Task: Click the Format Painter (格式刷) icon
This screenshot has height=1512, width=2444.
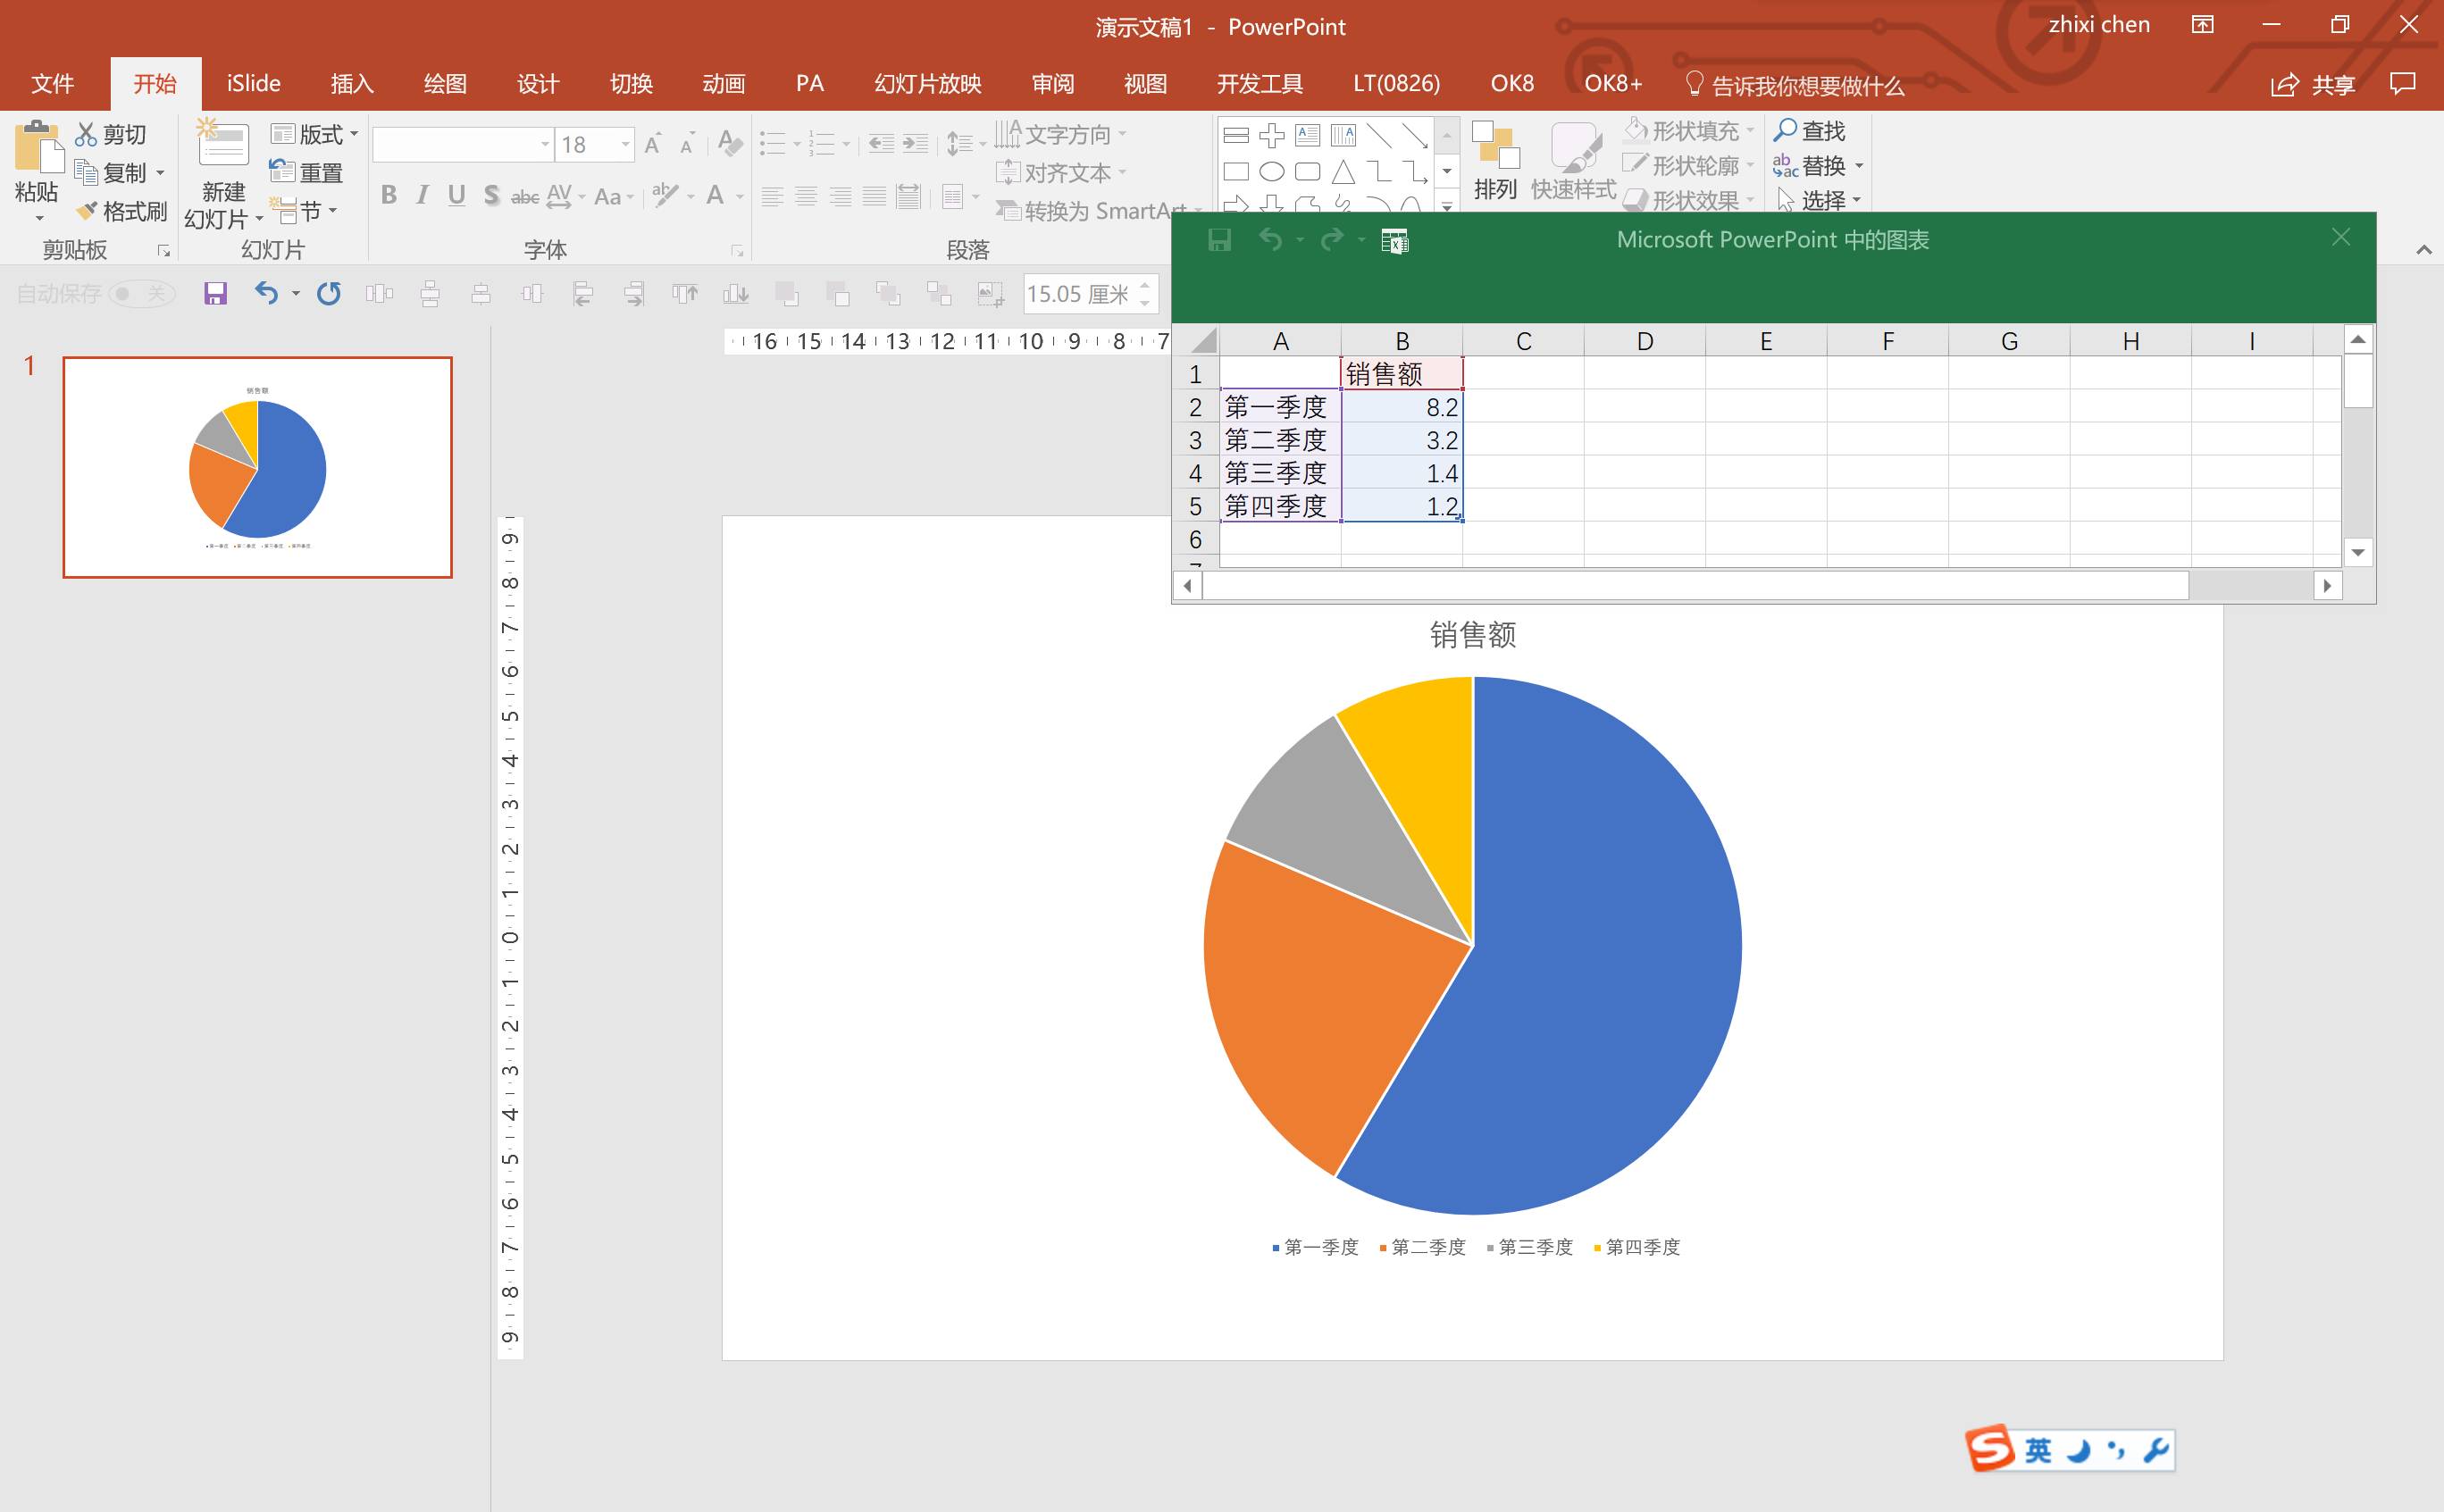Action: [88, 211]
